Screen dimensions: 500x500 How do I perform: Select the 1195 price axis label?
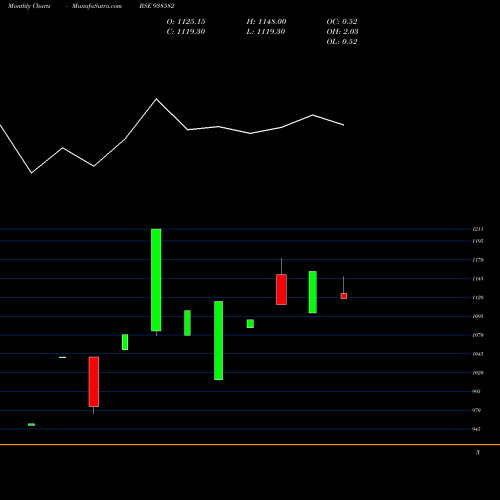pos(478,241)
